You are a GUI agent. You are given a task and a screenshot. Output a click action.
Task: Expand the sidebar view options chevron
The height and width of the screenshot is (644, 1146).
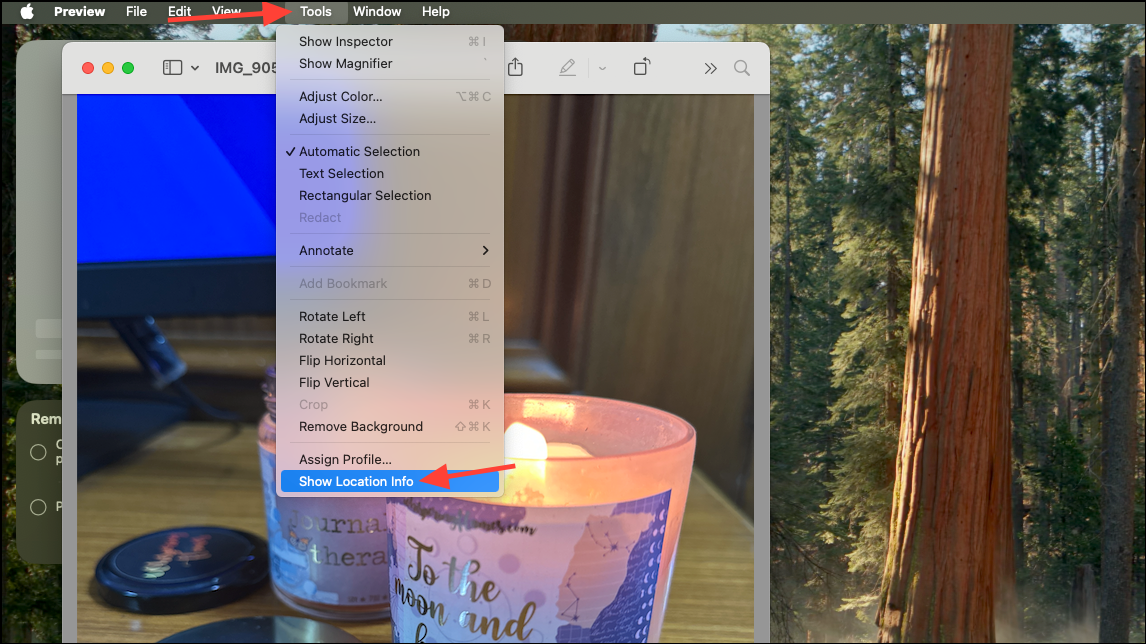(x=195, y=68)
